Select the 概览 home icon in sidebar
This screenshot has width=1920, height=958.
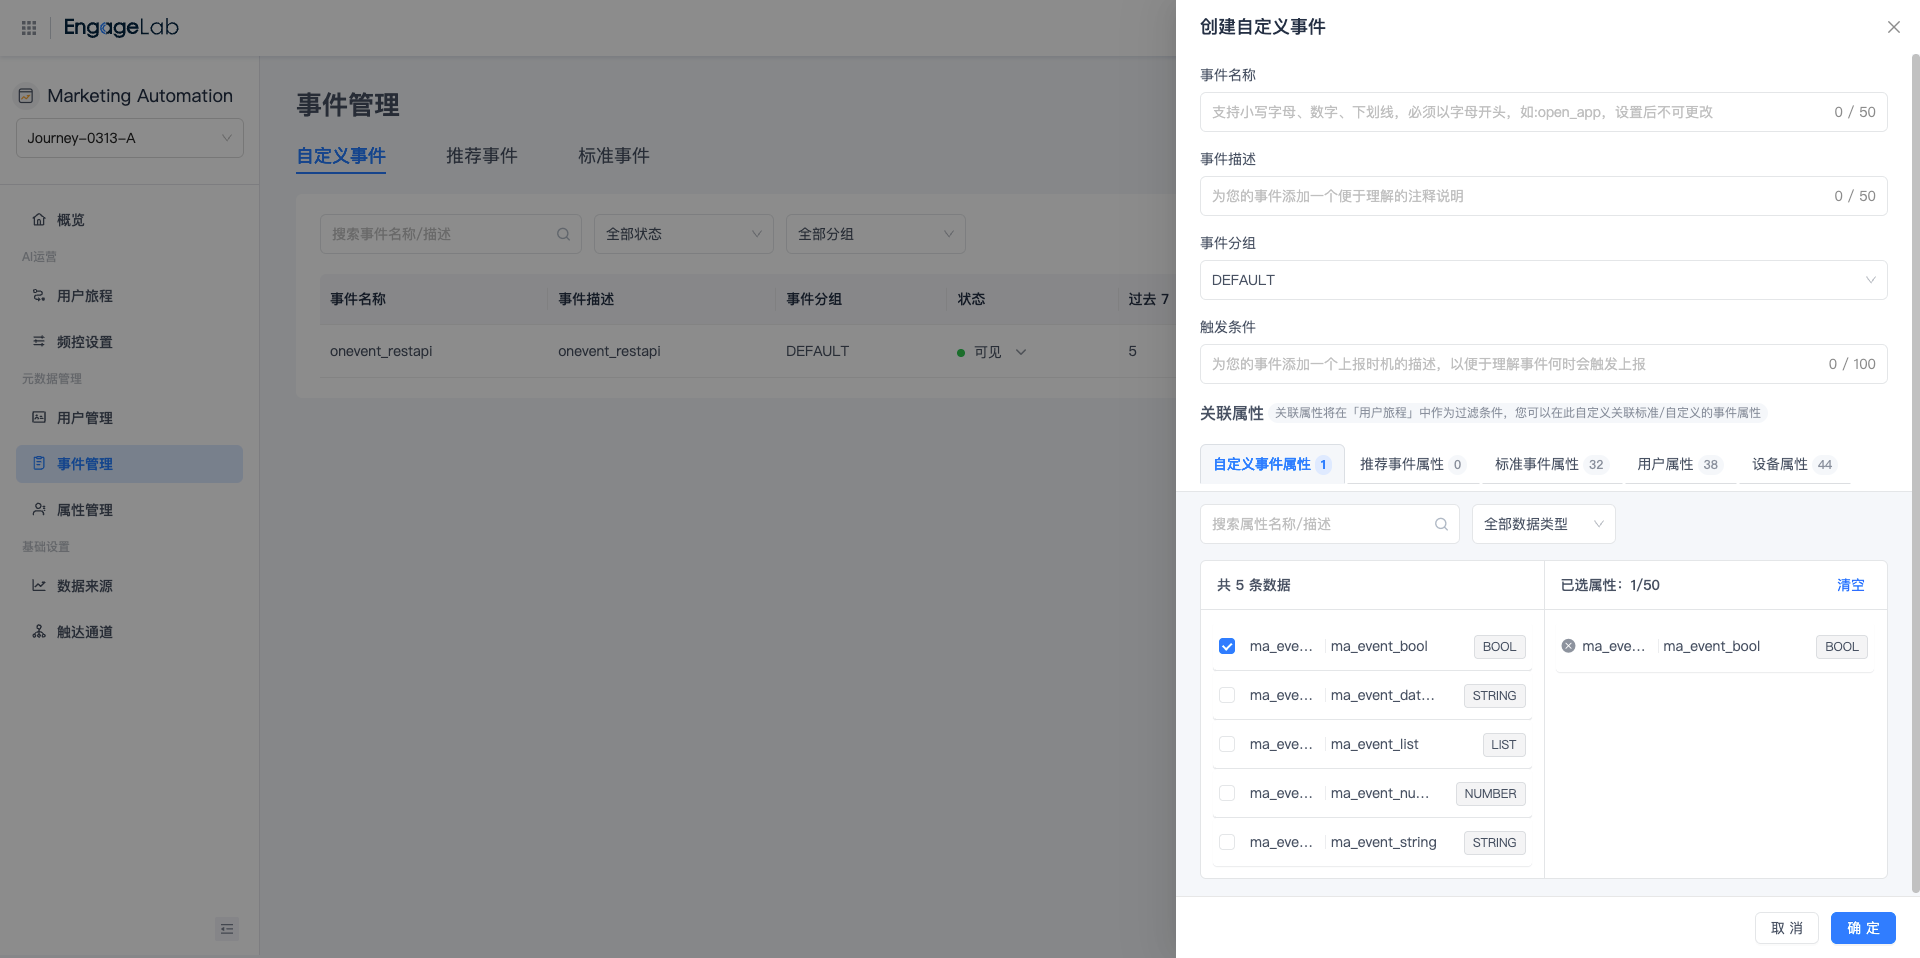point(38,219)
